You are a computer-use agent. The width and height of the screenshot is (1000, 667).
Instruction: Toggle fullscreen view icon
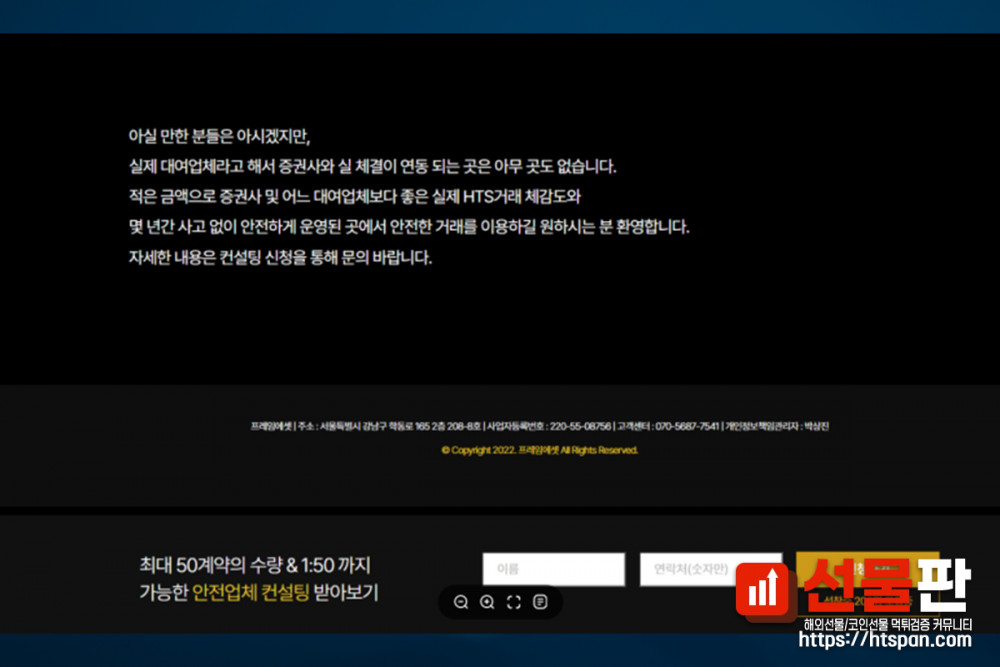pyautogui.click(x=514, y=602)
